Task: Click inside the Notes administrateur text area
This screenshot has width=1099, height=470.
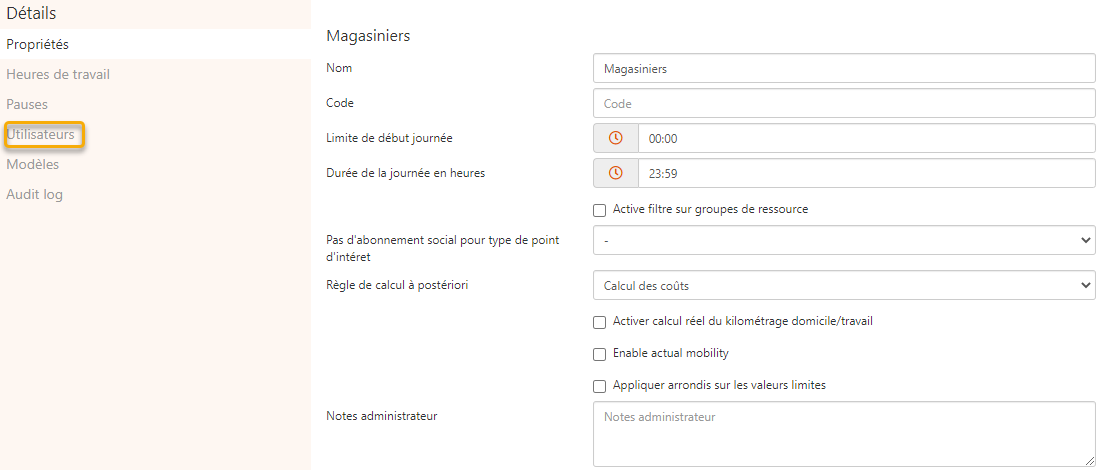Action: [844, 434]
